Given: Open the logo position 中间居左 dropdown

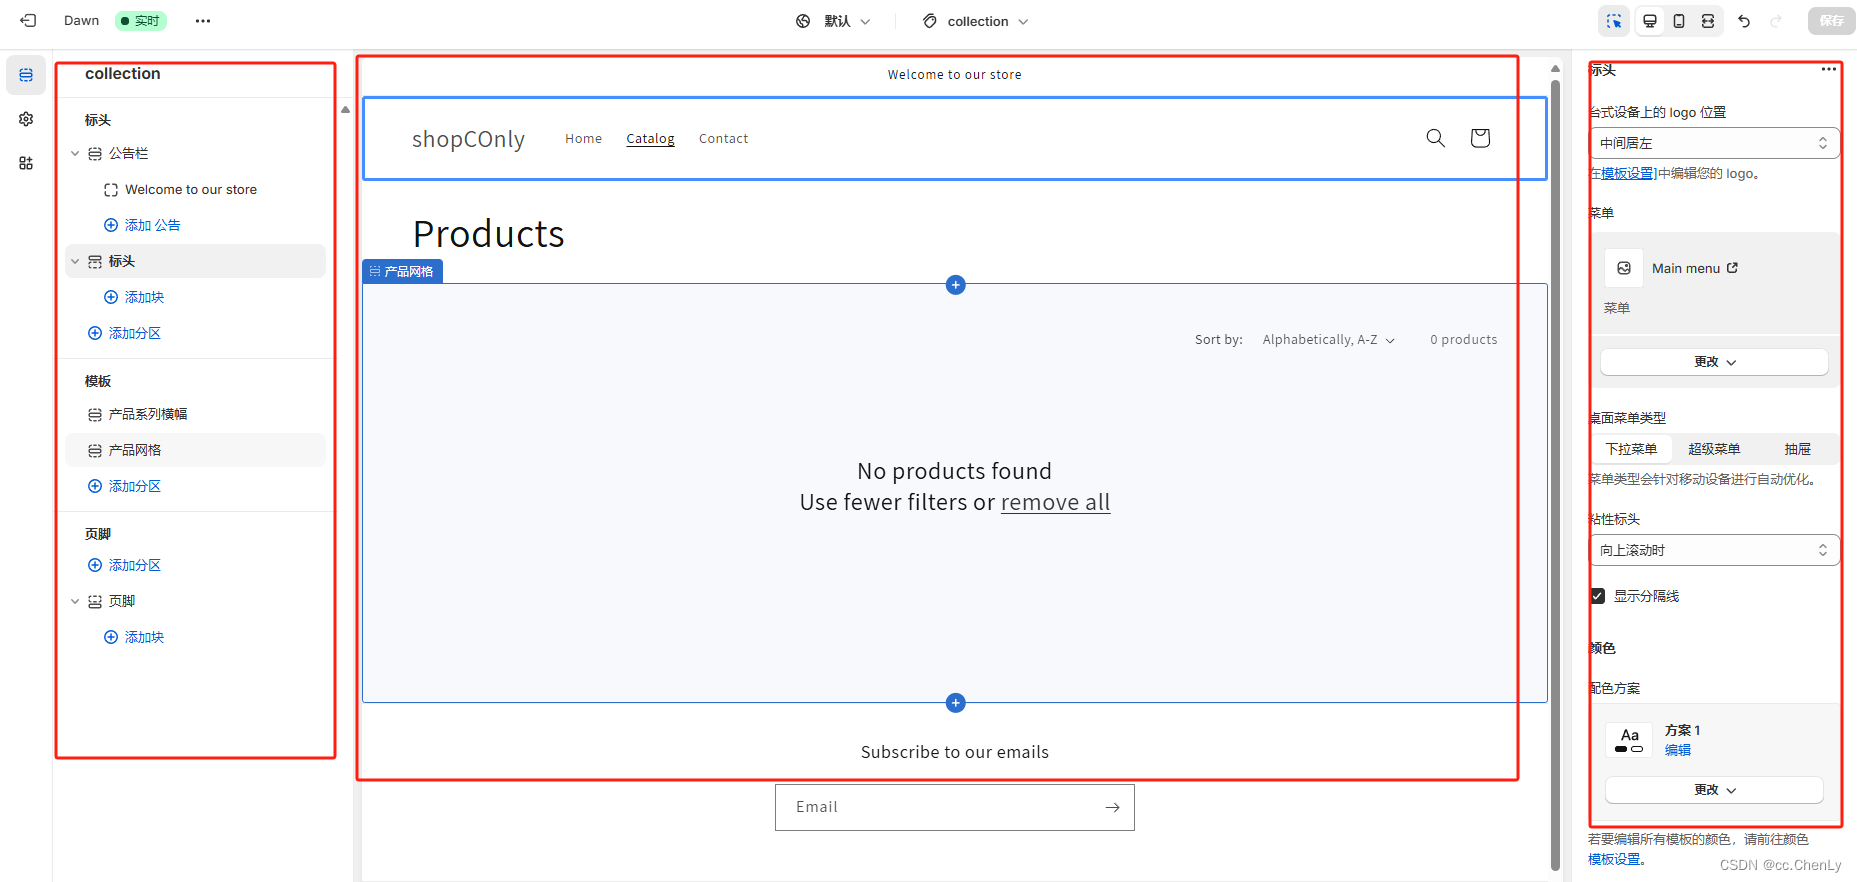Looking at the screenshot, I should [x=1714, y=143].
